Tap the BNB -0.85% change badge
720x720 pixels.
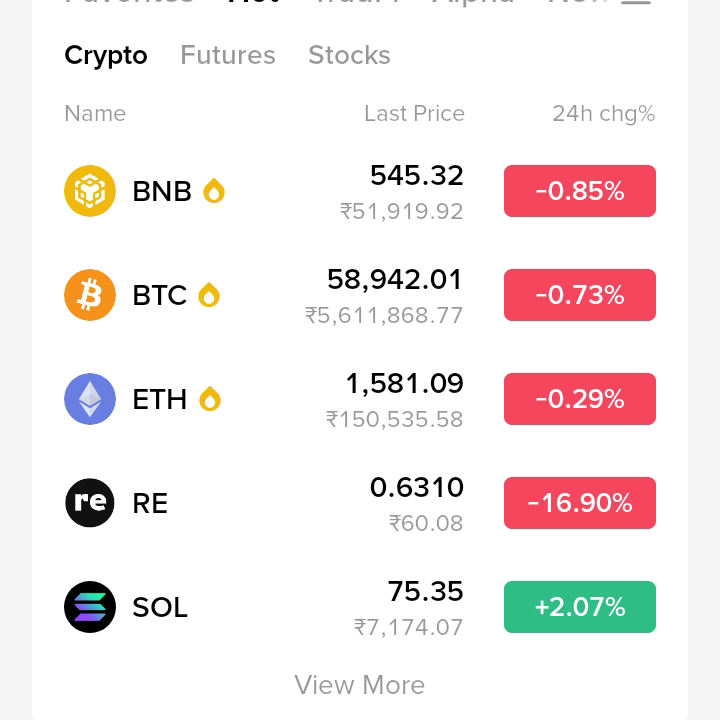(579, 191)
